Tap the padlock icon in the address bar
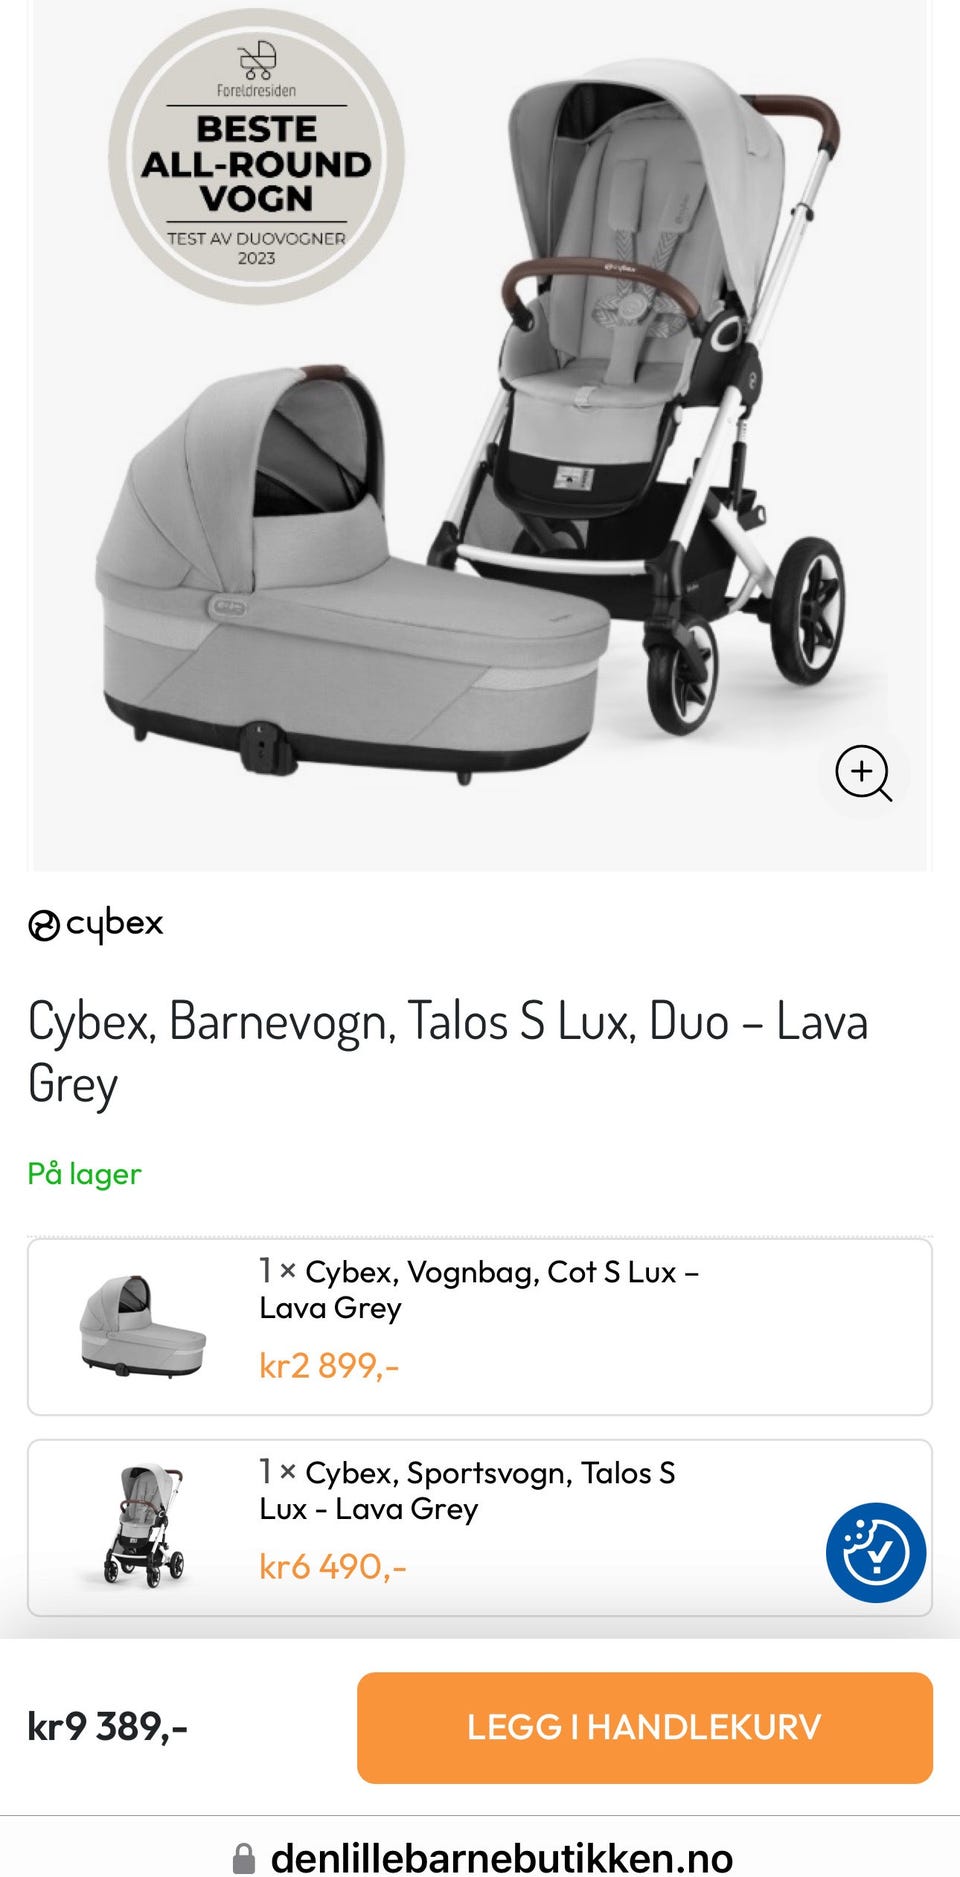Image resolution: width=960 pixels, height=1877 pixels. tap(243, 1858)
